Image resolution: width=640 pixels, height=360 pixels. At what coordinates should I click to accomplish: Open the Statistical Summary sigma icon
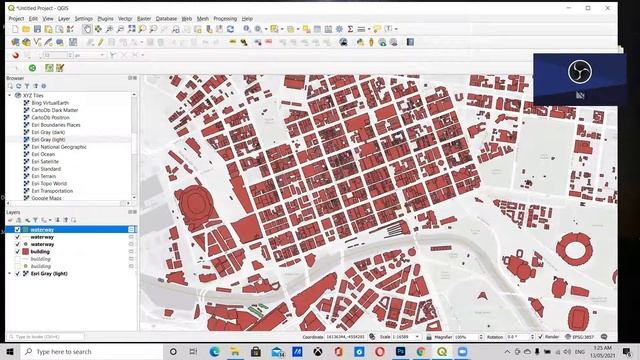coord(350,29)
